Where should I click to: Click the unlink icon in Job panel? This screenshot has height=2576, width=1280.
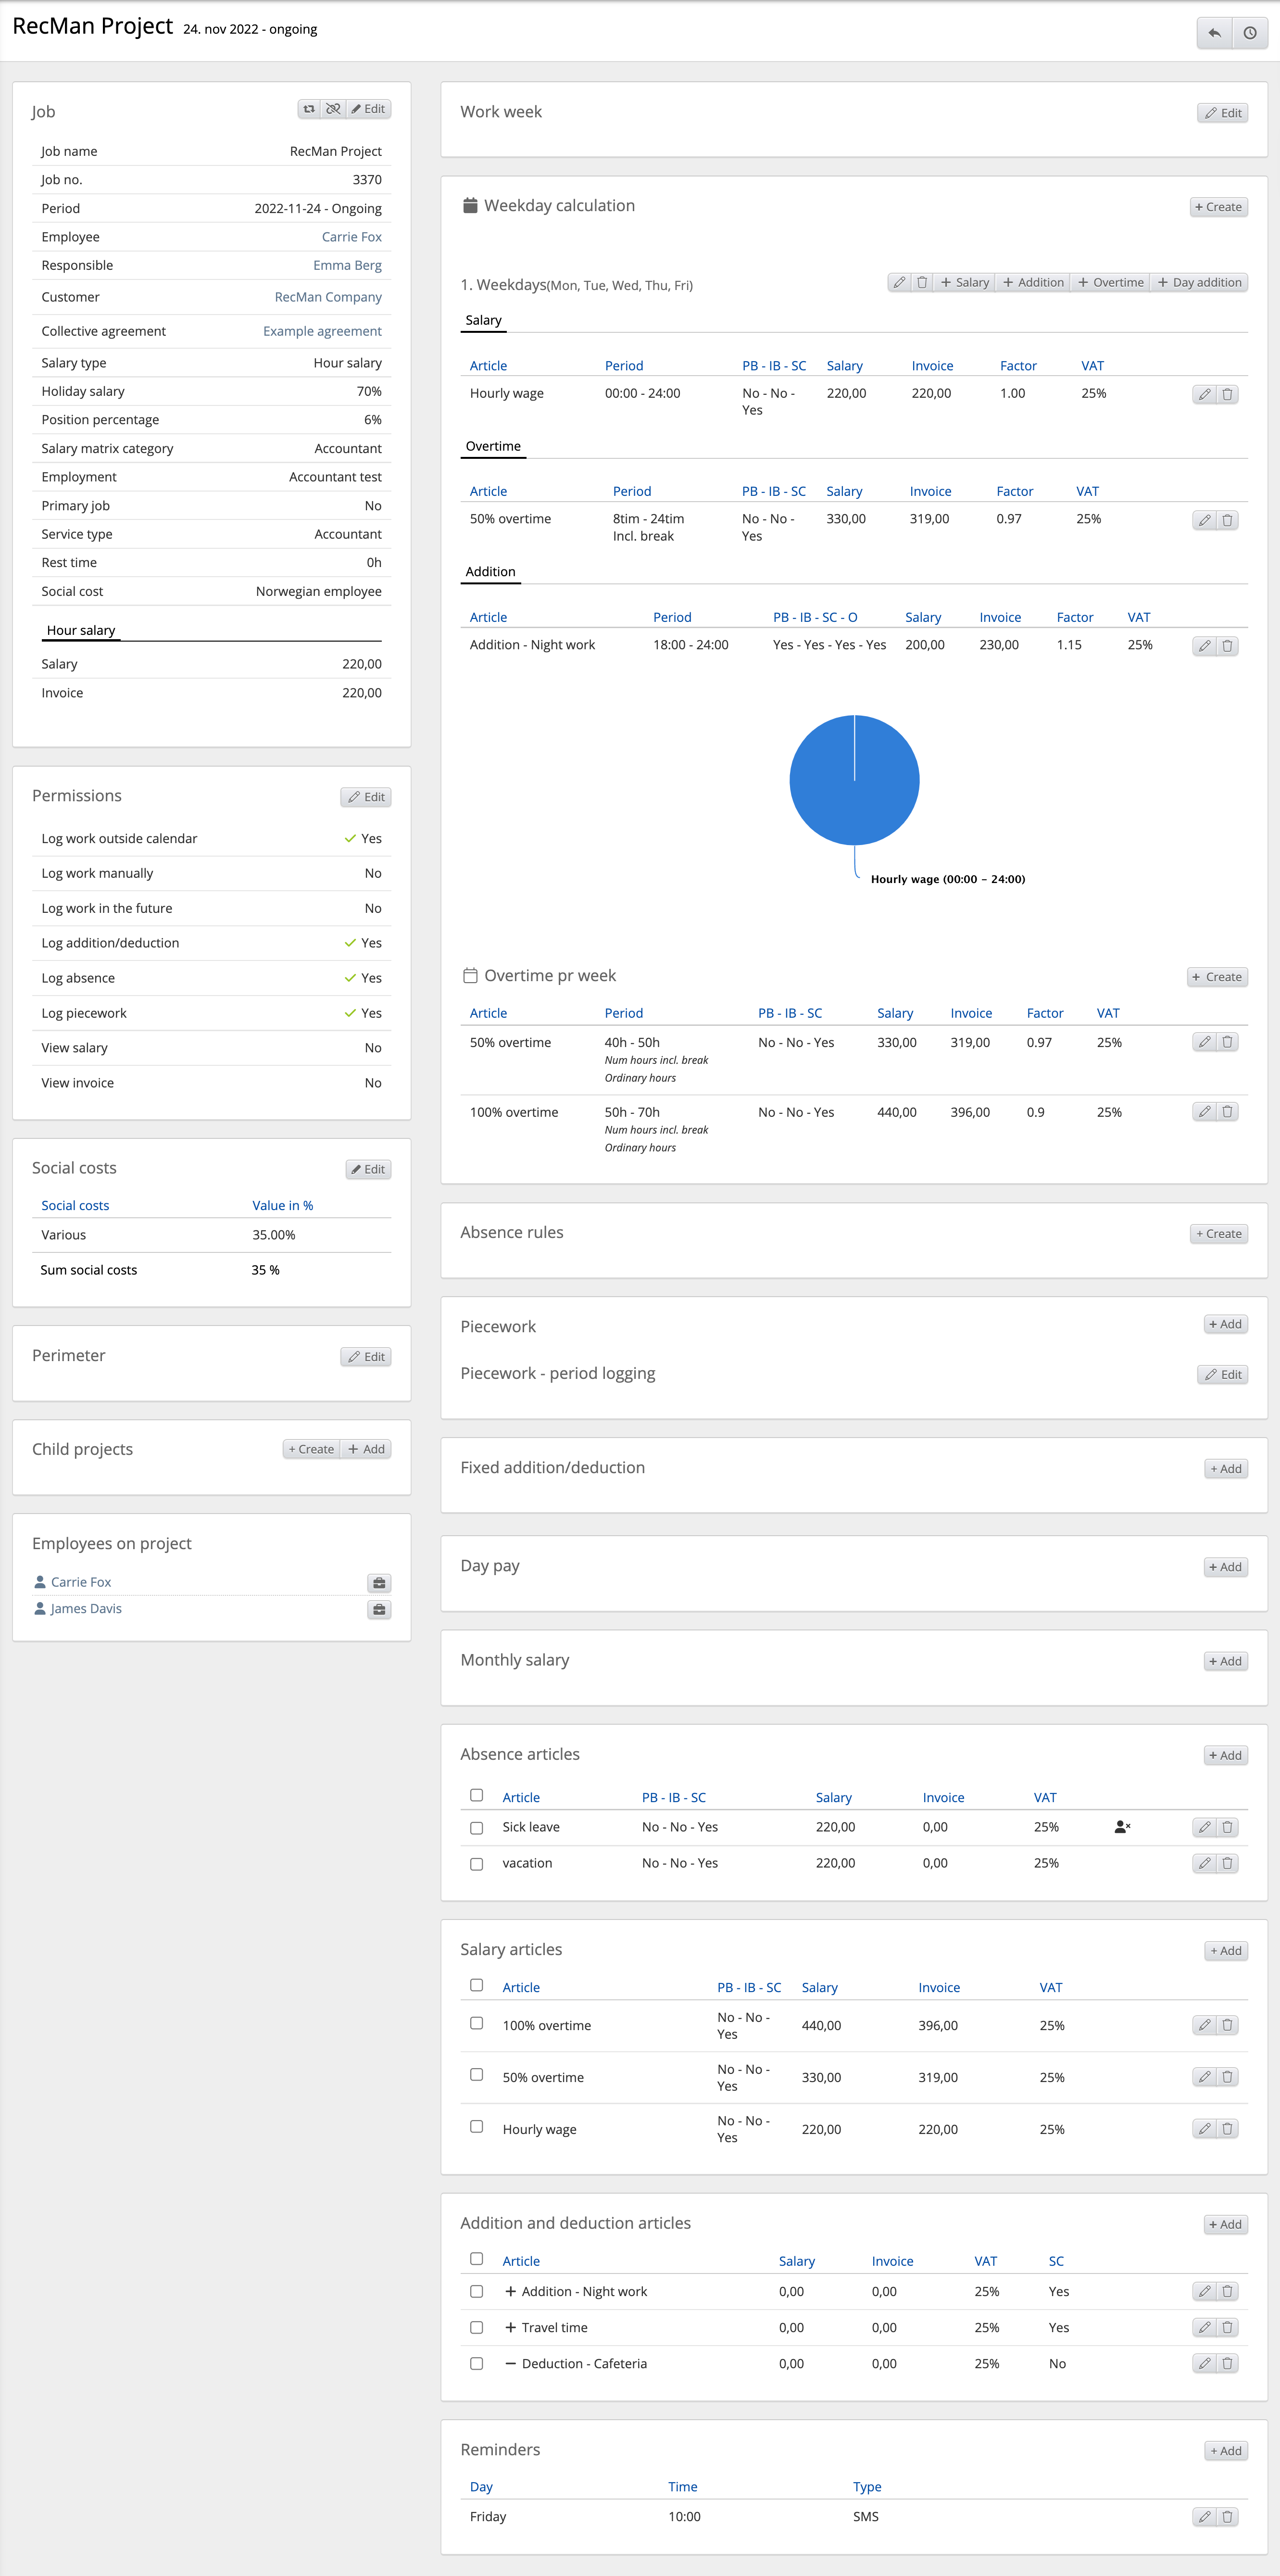point(333,109)
